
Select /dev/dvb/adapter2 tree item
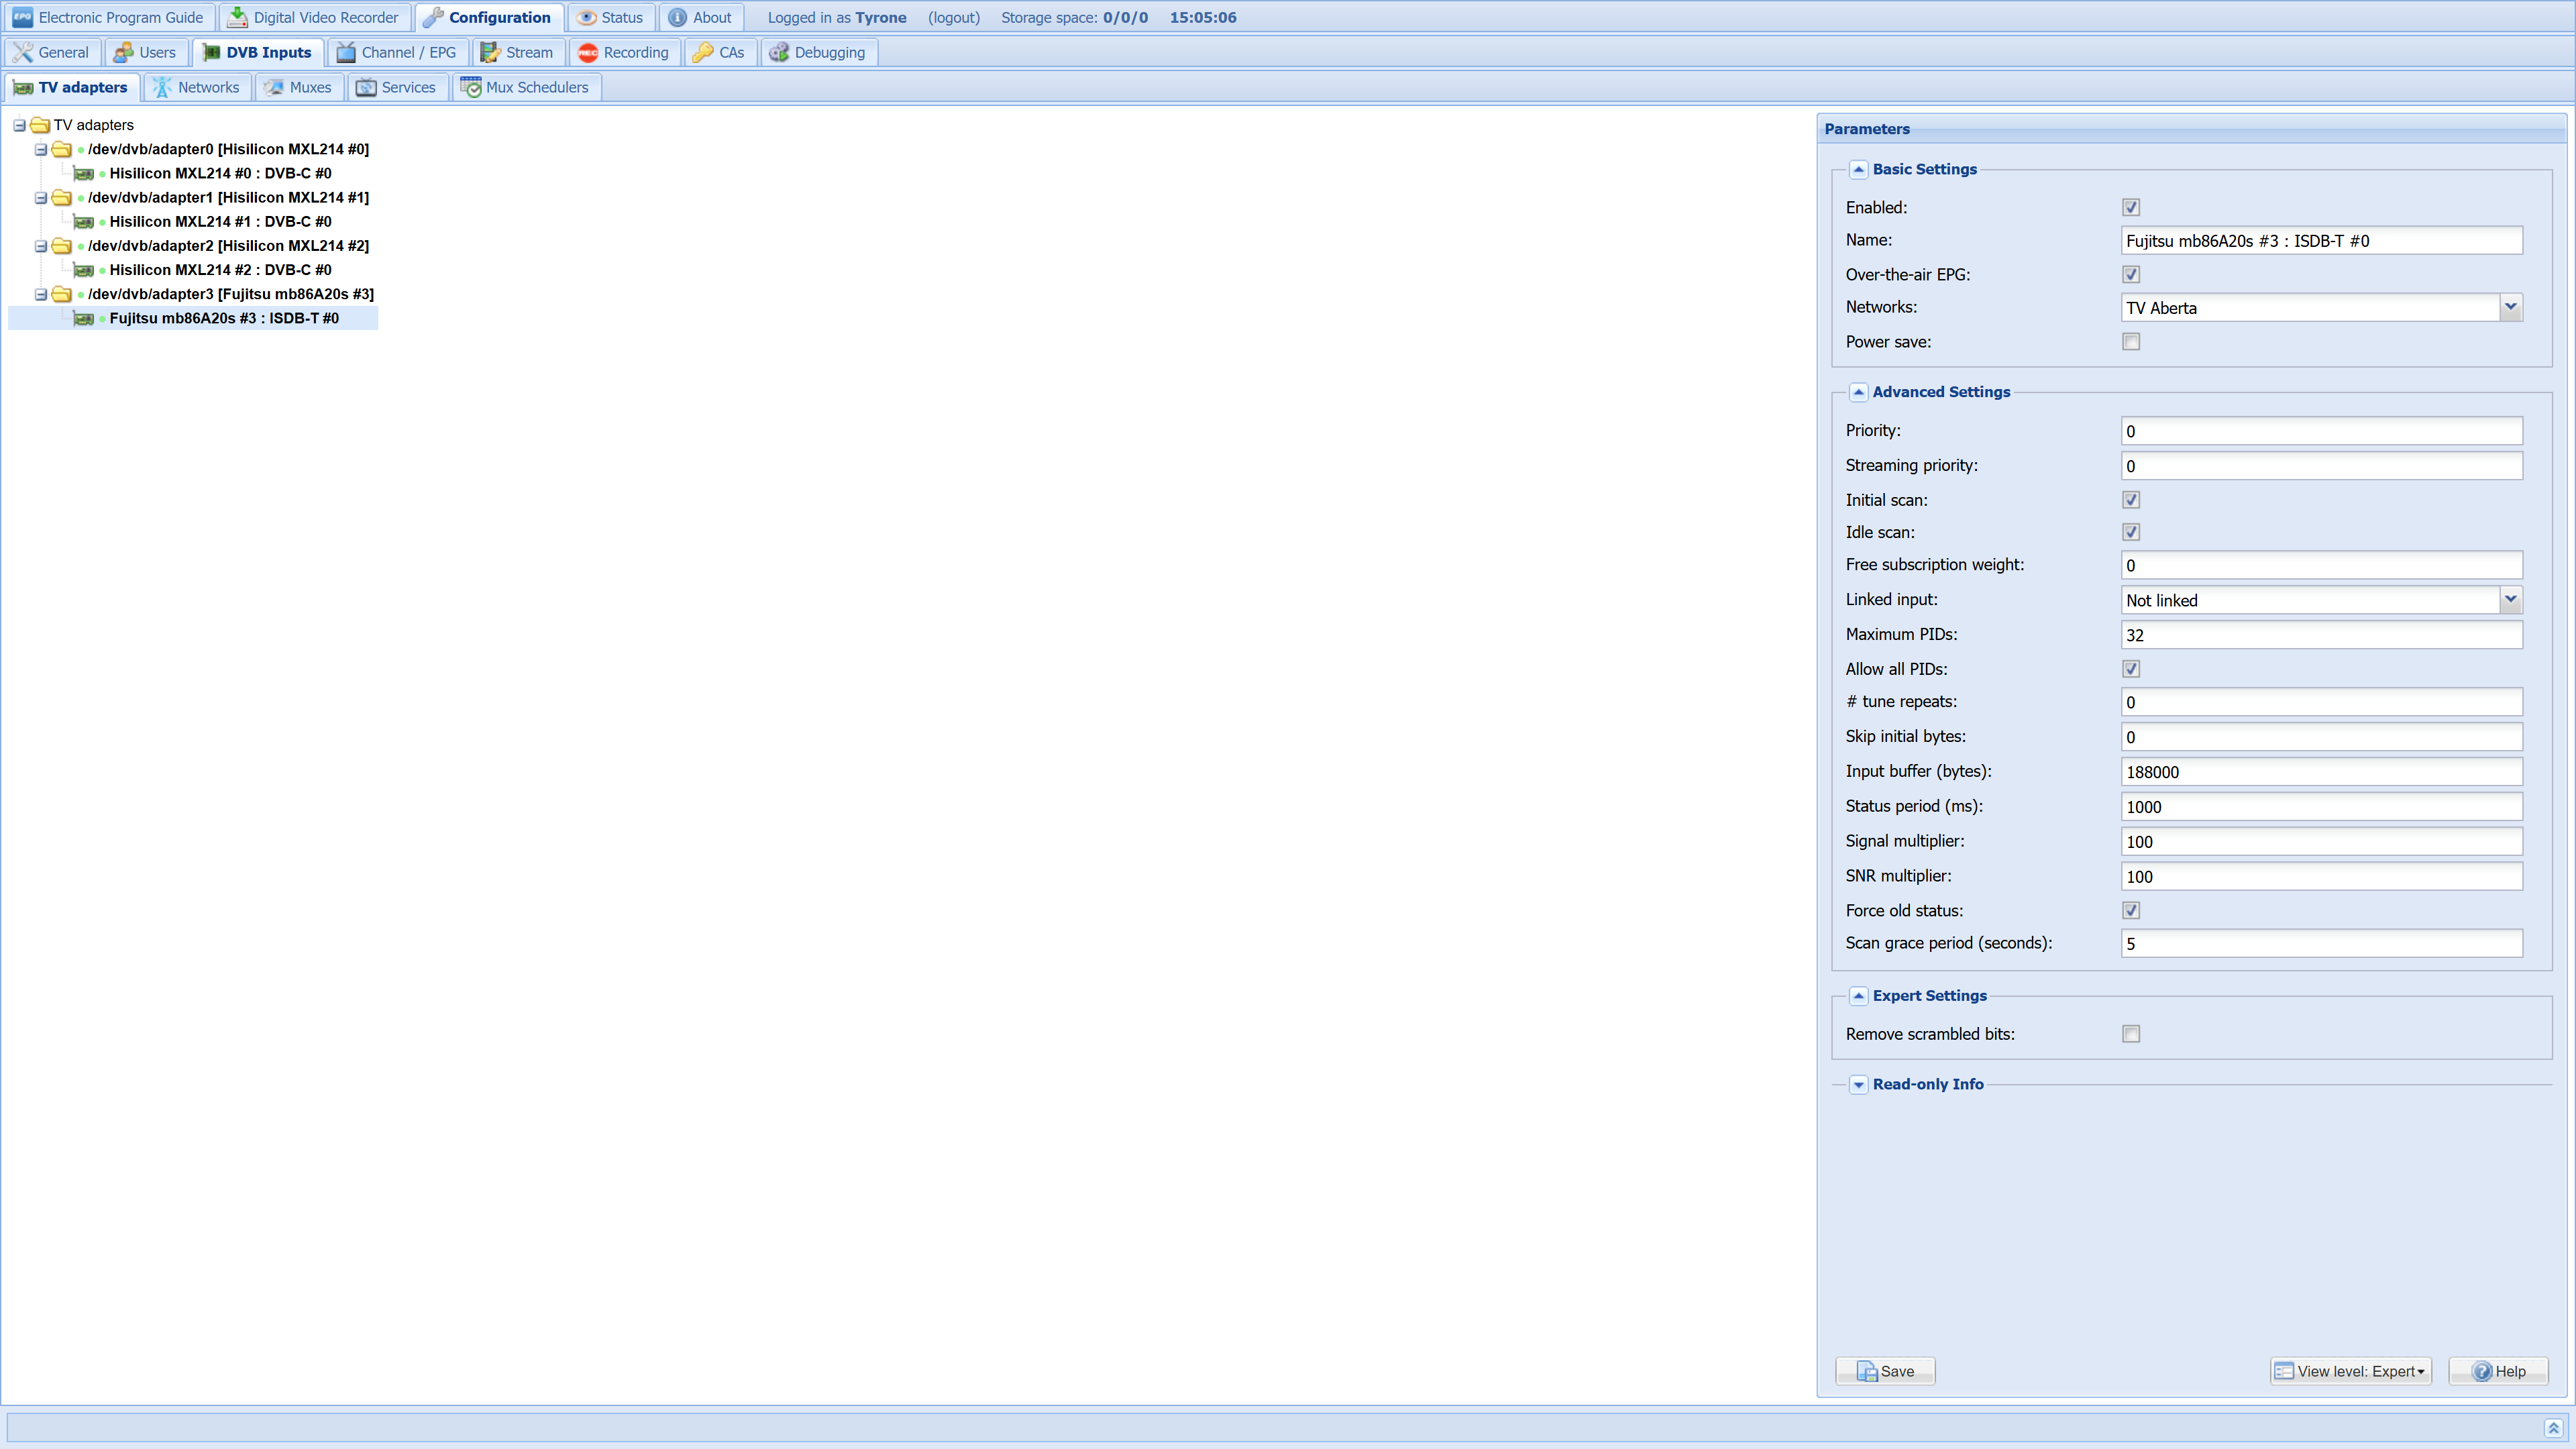pyautogui.click(x=228, y=246)
